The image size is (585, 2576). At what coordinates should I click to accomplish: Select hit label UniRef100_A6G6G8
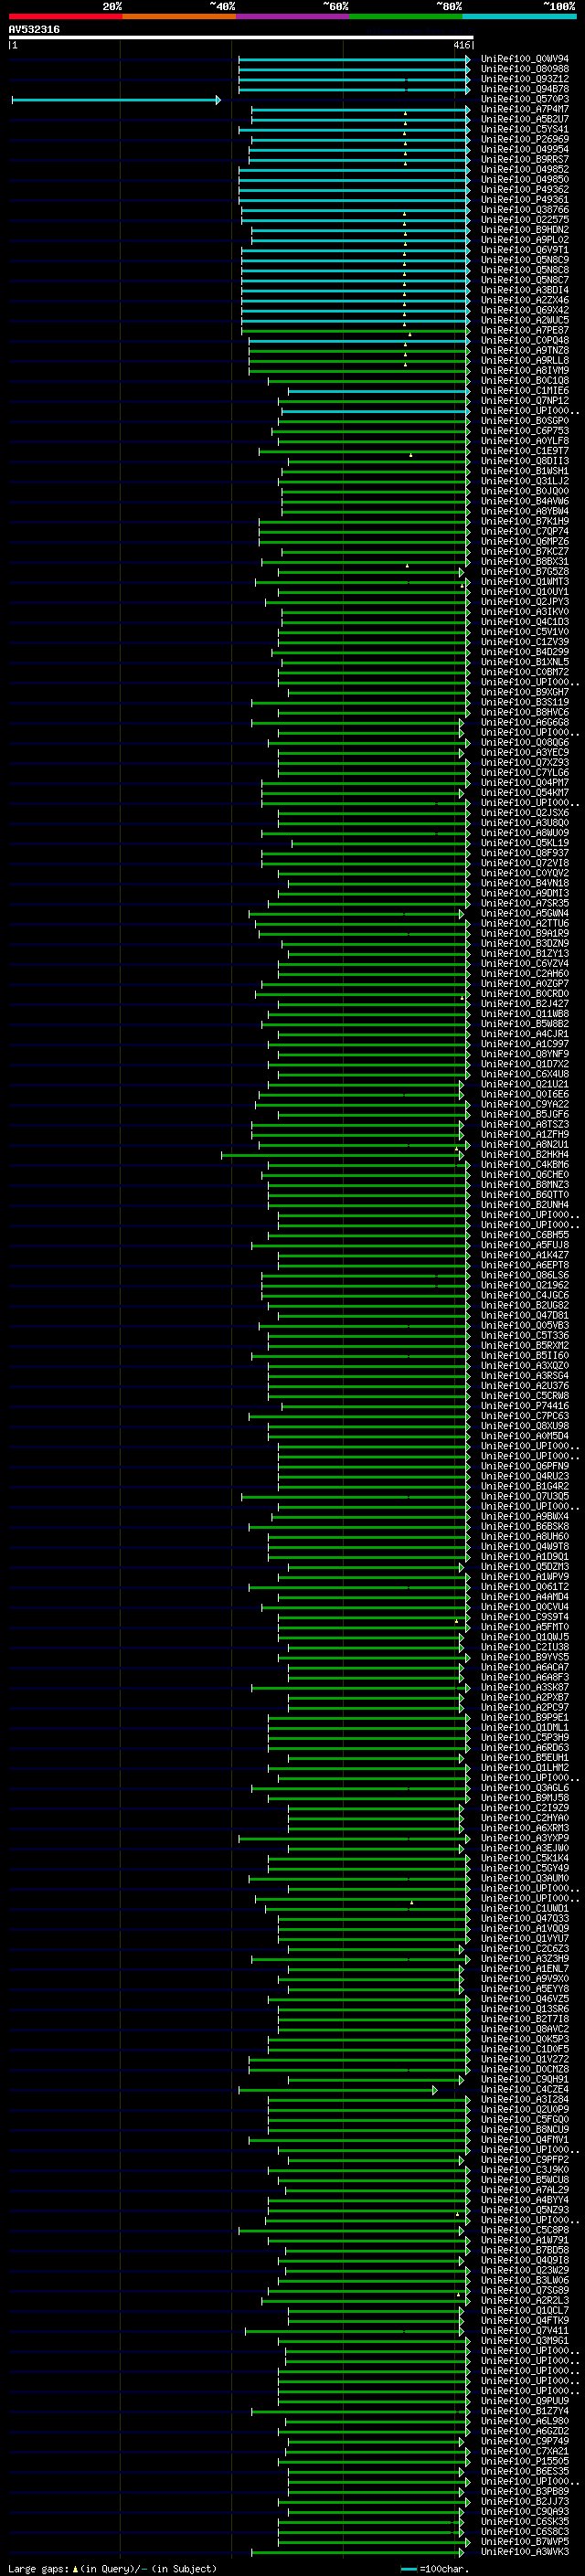pos(525,723)
